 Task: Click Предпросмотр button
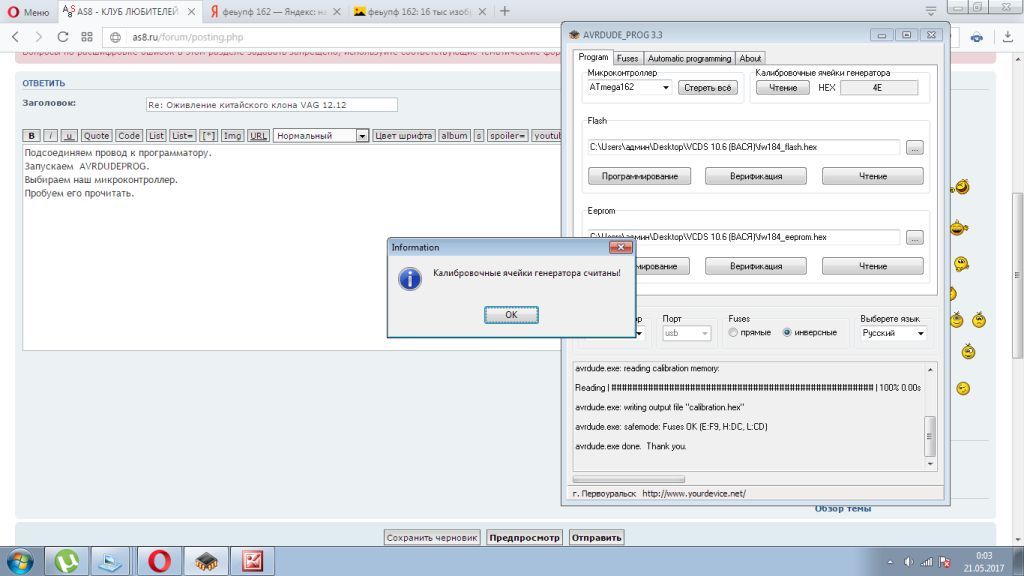click(x=524, y=537)
